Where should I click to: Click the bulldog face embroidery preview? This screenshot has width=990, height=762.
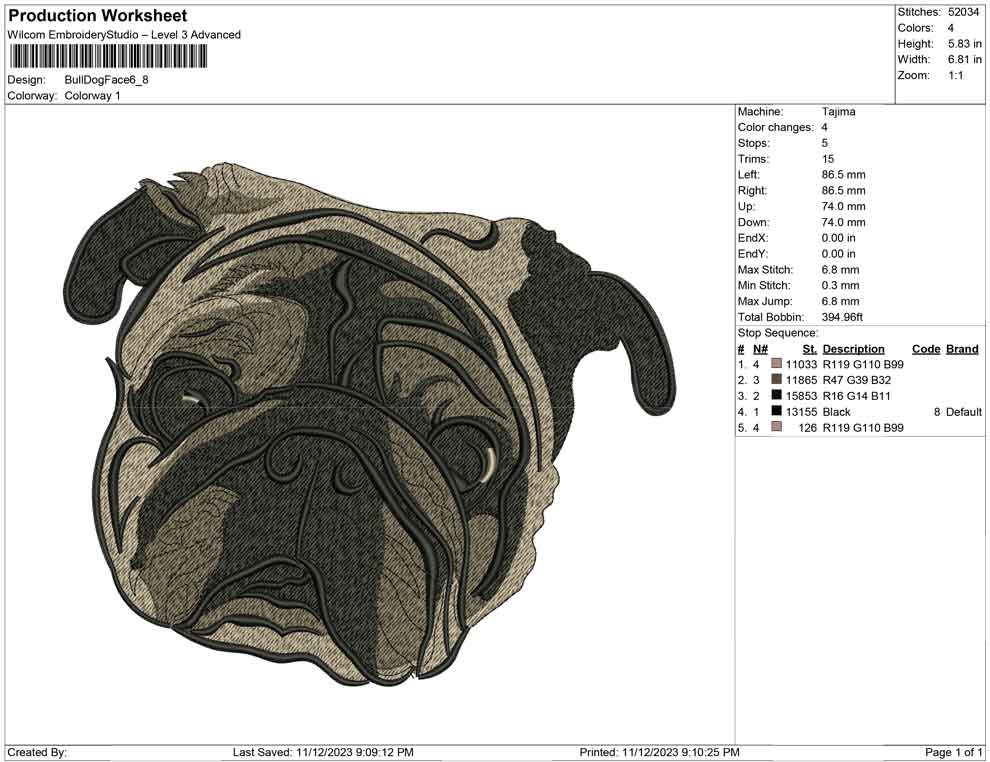pos(371,424)
